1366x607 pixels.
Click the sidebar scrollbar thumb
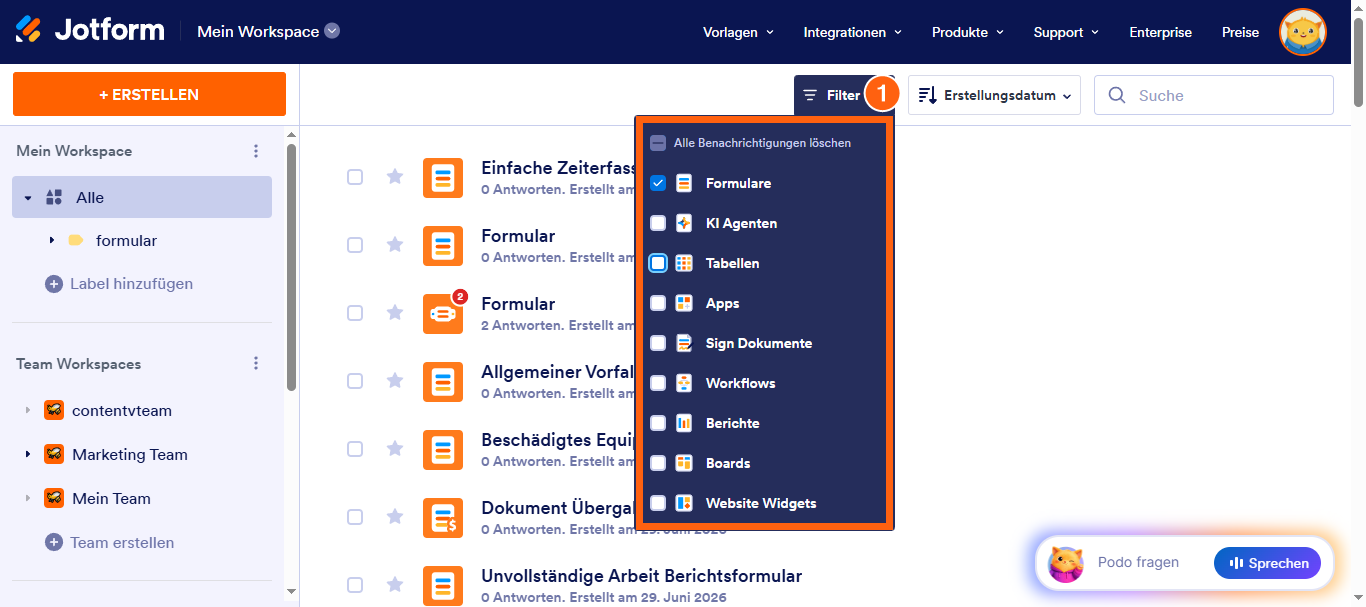291,266
